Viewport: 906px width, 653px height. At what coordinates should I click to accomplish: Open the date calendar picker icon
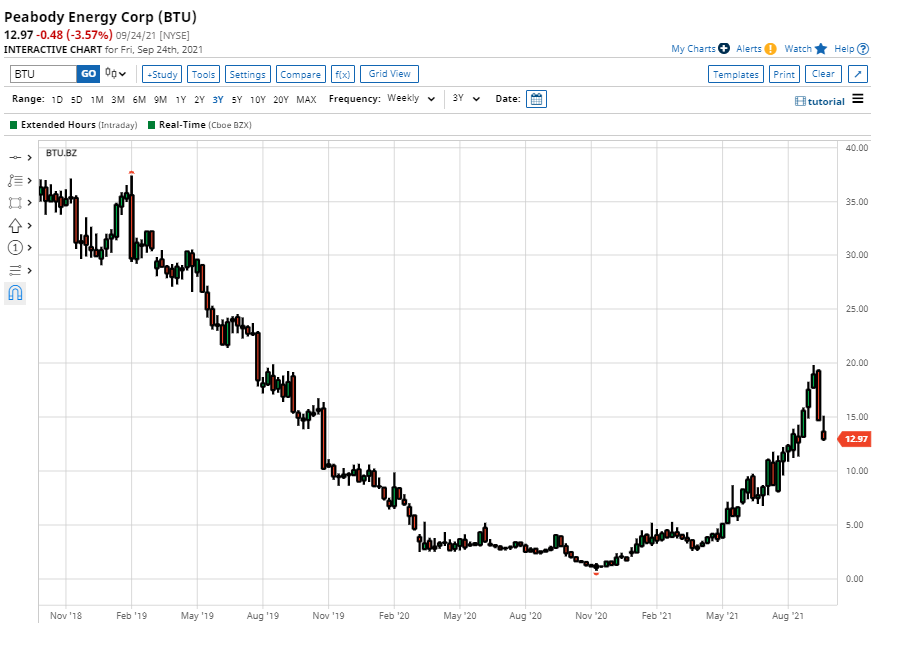[536, 99]
